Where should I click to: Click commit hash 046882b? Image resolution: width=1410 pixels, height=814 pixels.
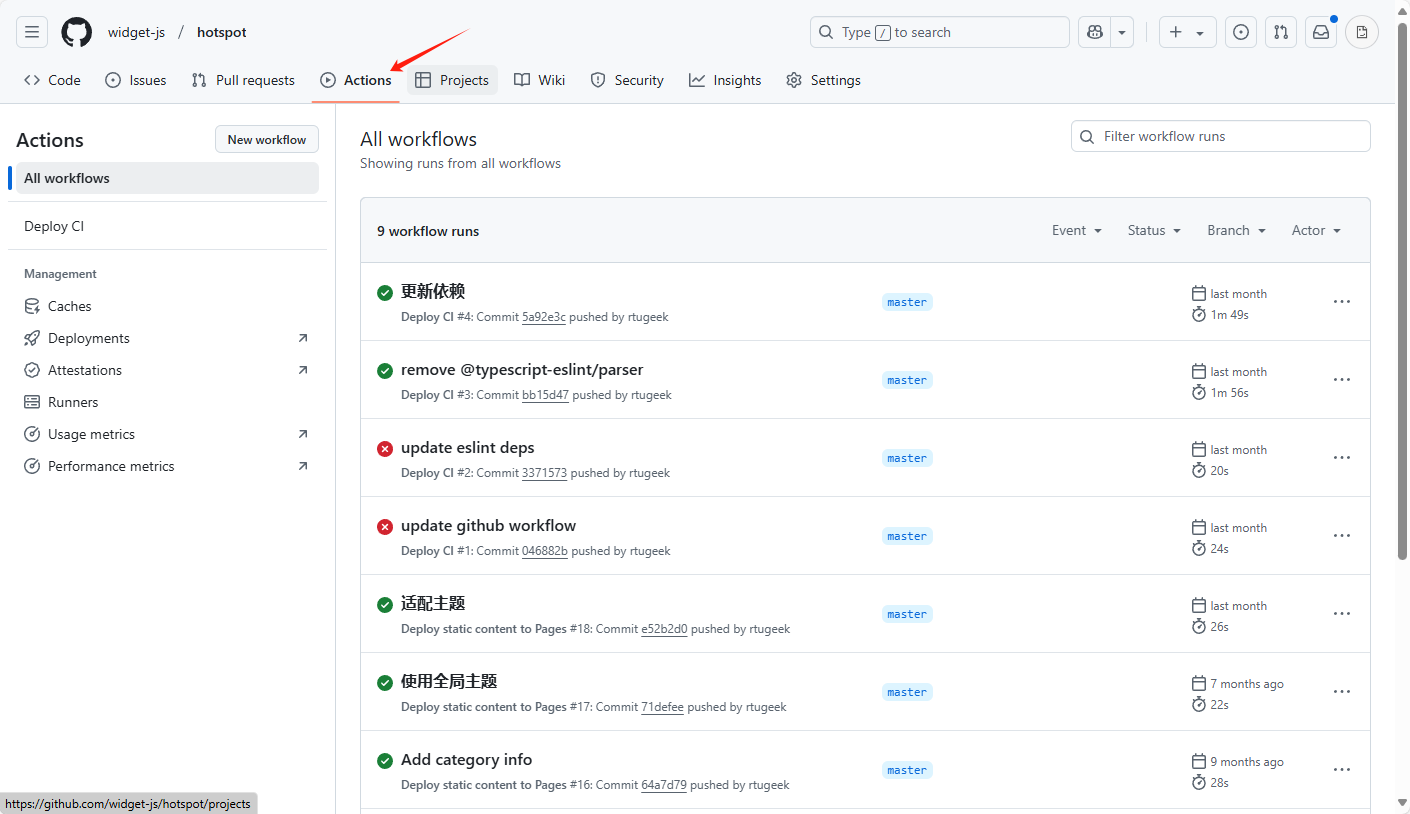[x=545, y=551]
